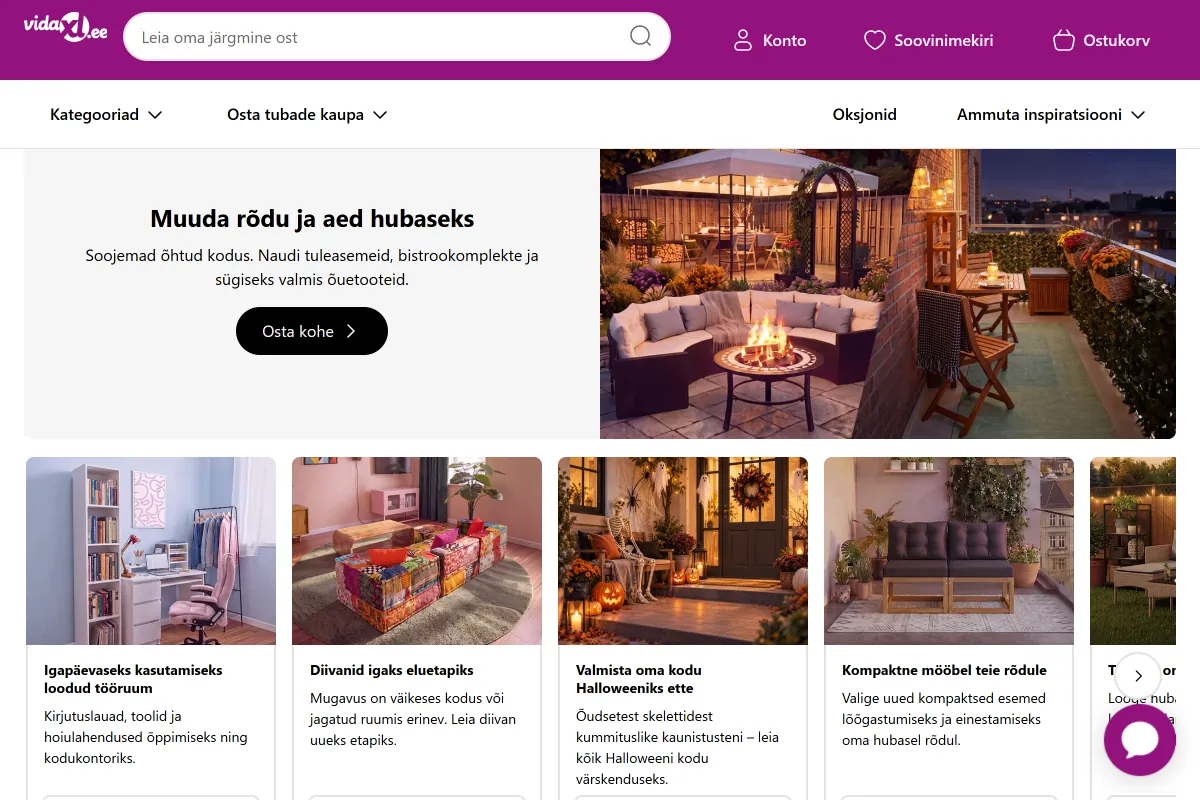Screen dimensions: 1200x800
Task: Open the chat bubble widget
Action: [x=1140, y=740]
